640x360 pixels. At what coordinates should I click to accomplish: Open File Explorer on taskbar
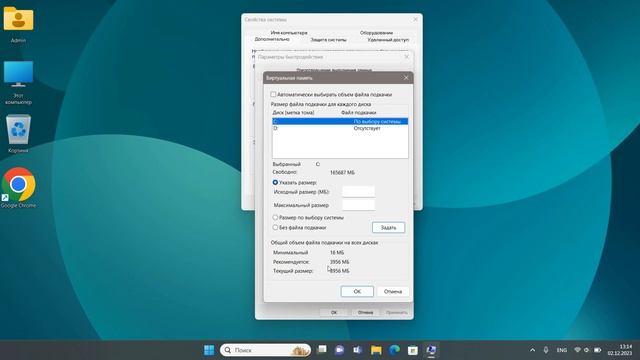[x=376, y=350]
